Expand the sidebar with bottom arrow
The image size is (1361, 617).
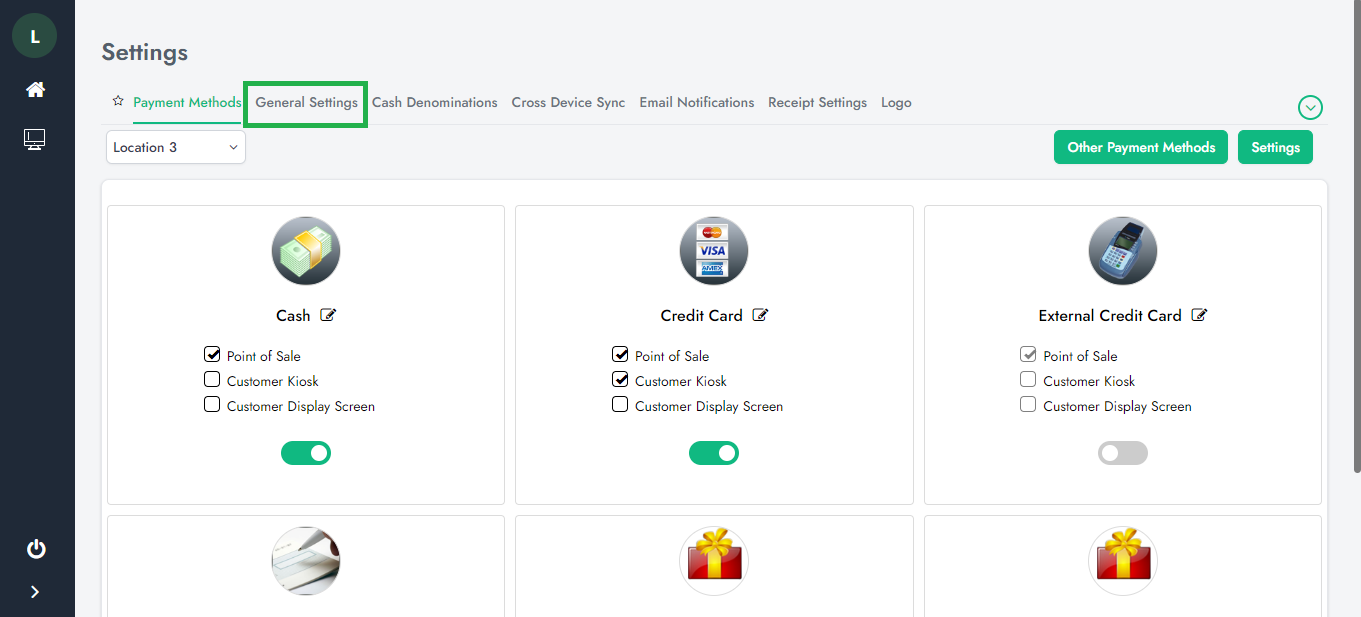pos(35,591)
